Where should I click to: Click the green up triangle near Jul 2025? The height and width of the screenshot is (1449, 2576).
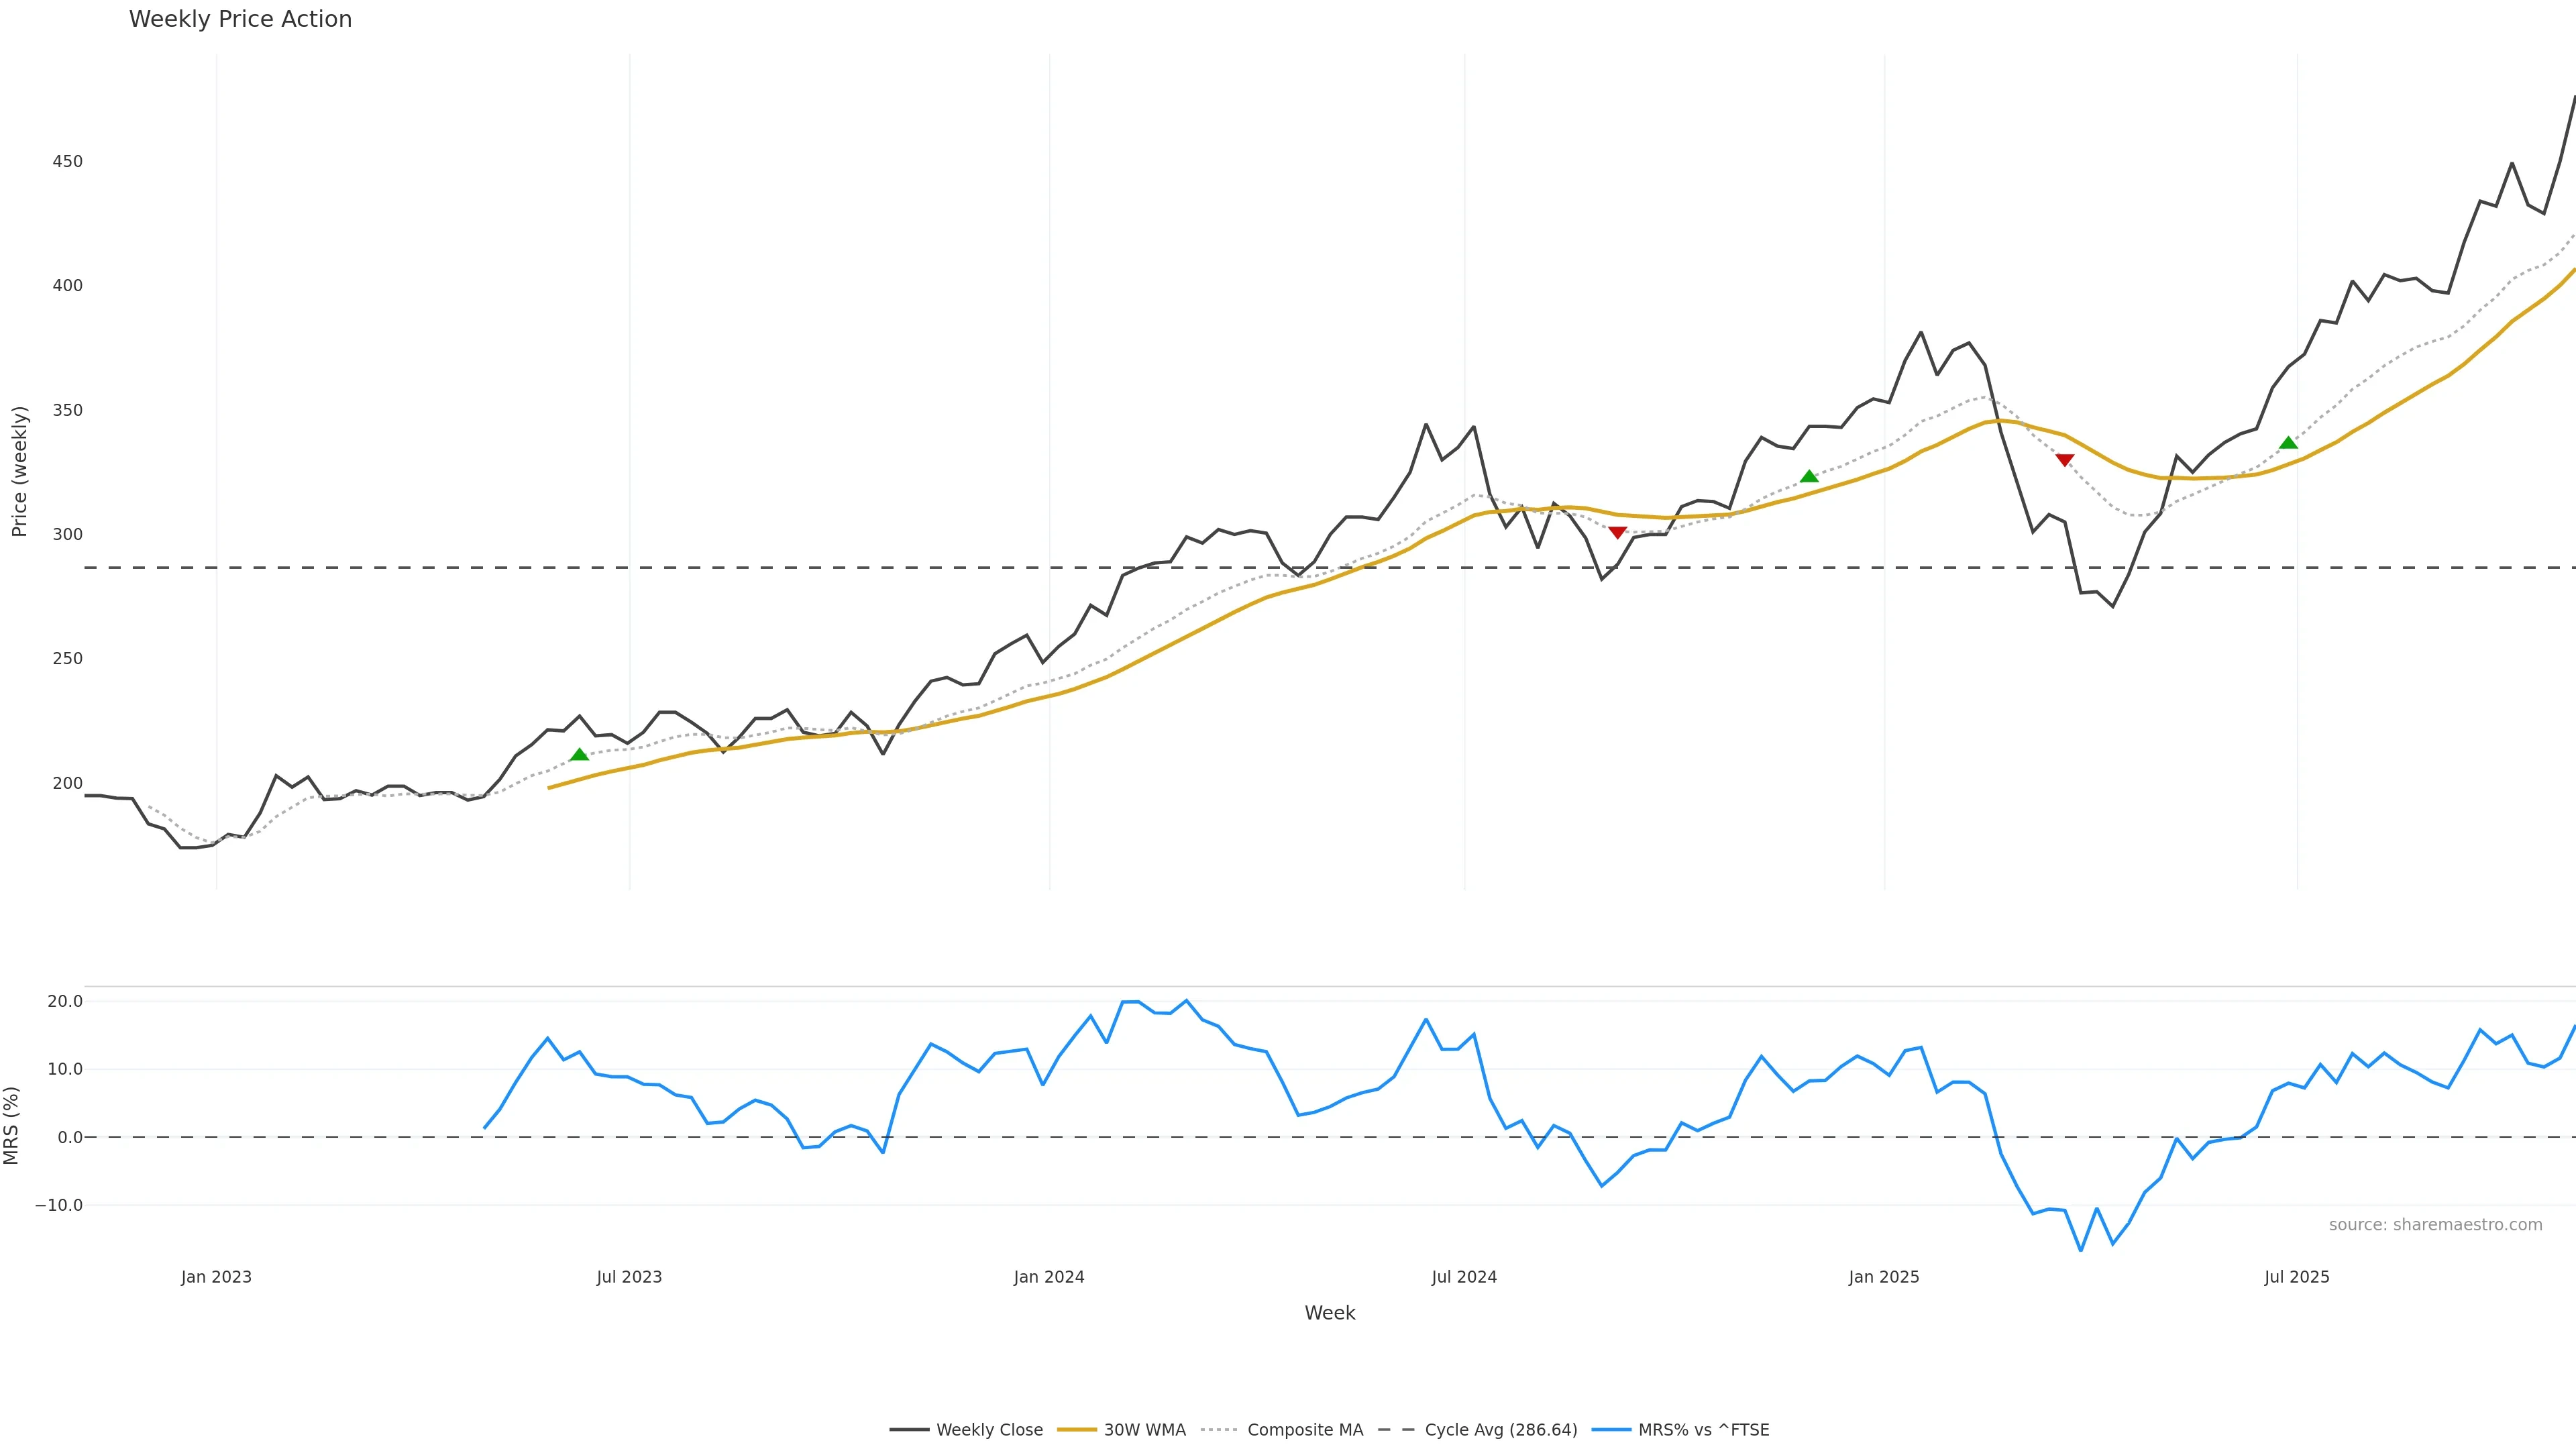2288,443
